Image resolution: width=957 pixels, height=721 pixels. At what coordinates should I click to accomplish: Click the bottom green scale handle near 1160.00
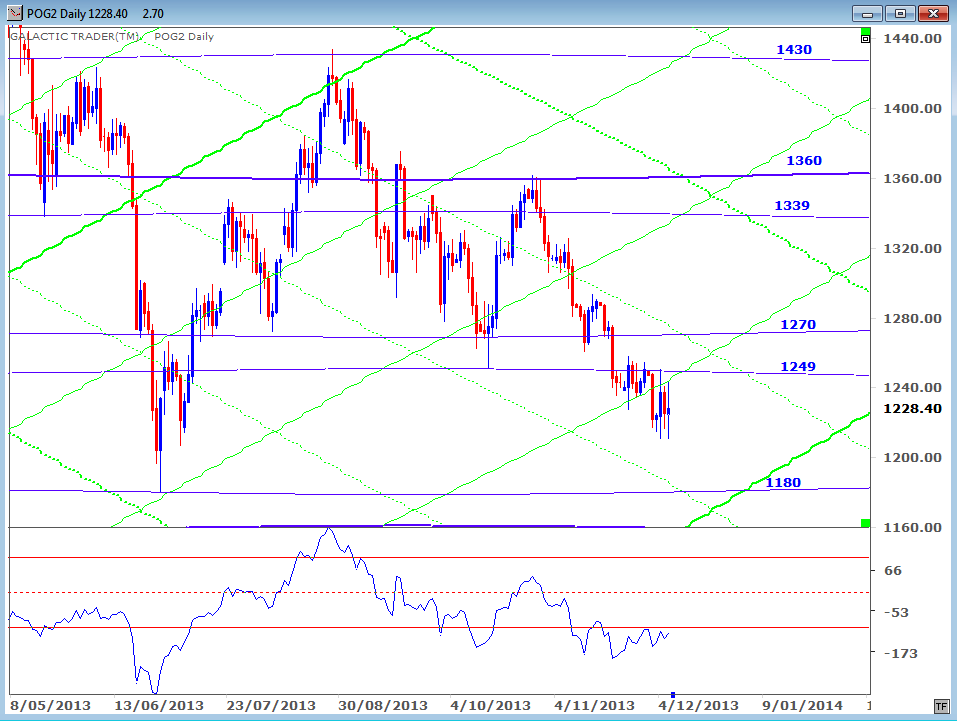(x=865, y=523)
